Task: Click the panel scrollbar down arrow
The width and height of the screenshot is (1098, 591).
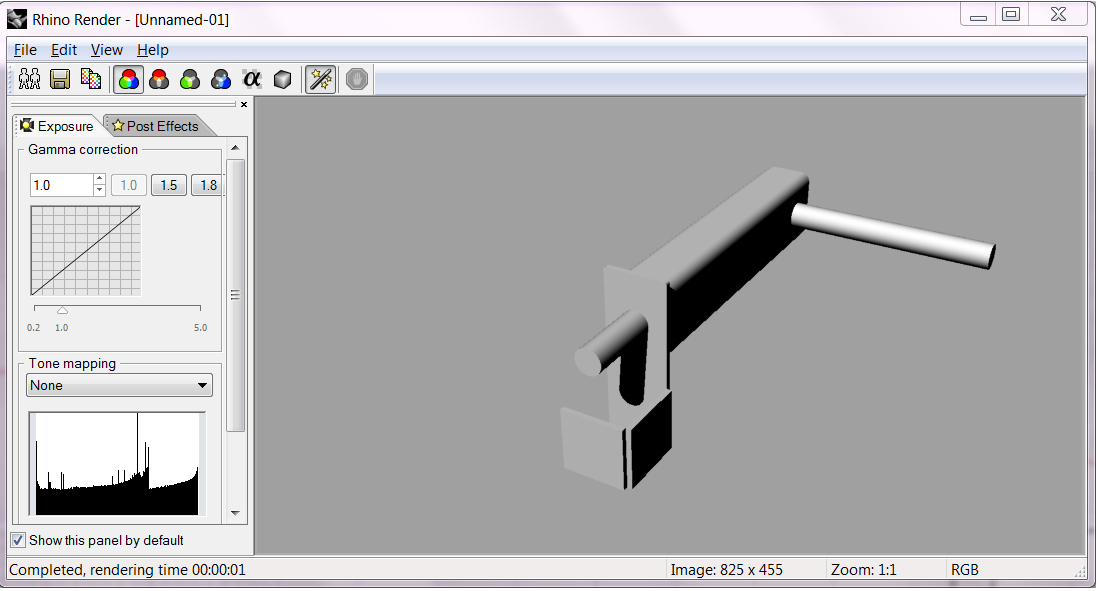Action: click(x=235, y=513)
